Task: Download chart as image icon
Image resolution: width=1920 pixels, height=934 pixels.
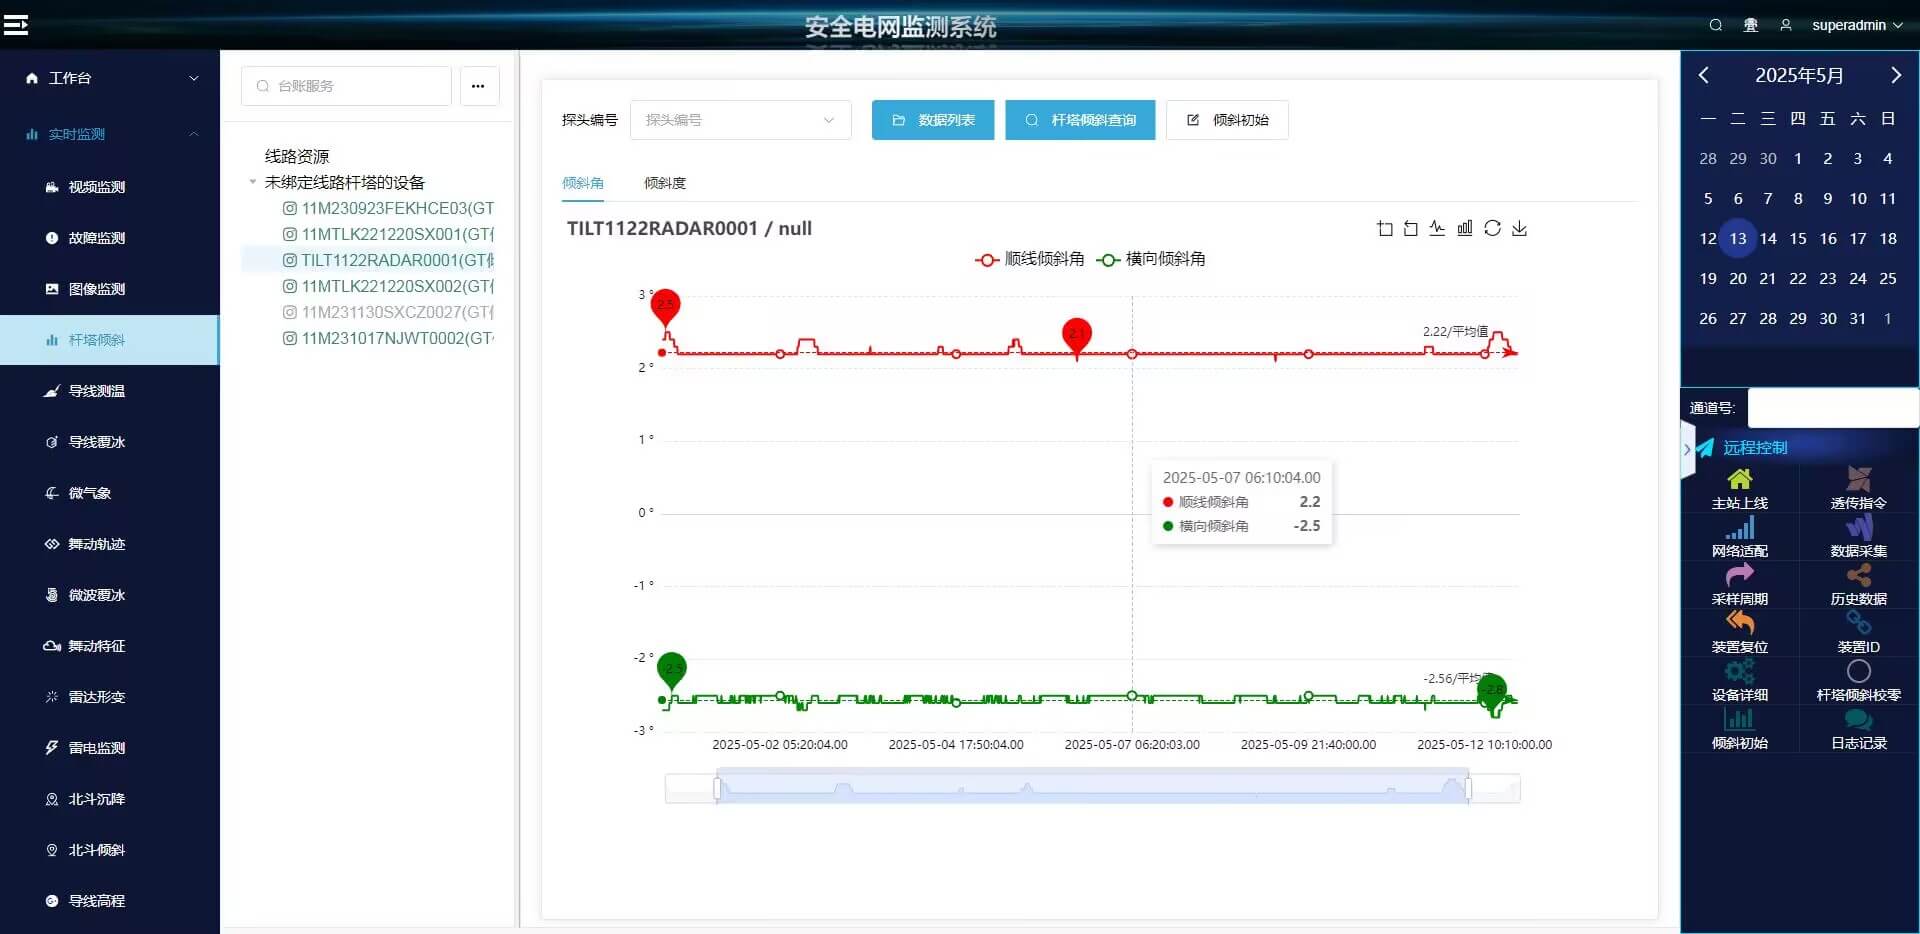Action: point(1519,229)
